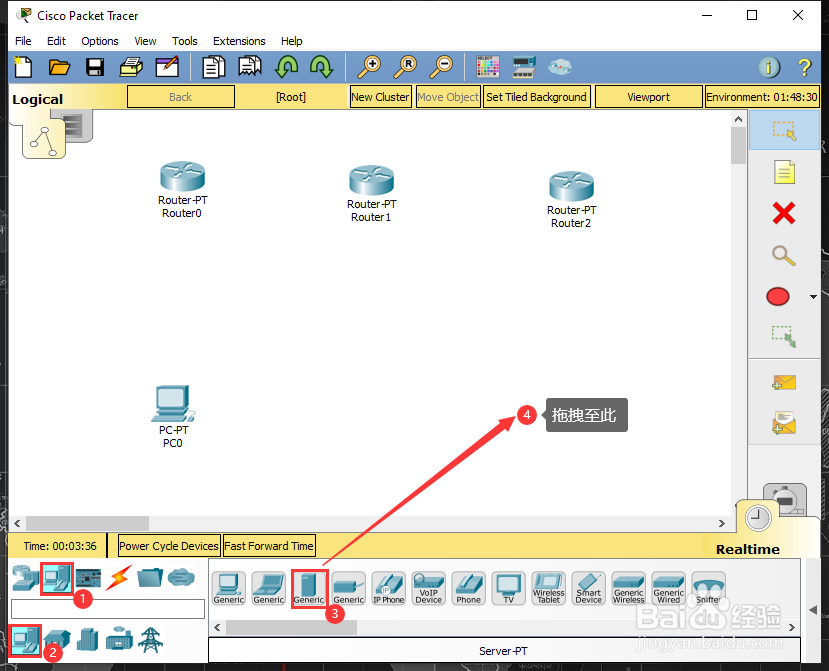829x671 pixels.
Task: Click the New file icon
Action: pyautogui.click(x=23, y=67)
